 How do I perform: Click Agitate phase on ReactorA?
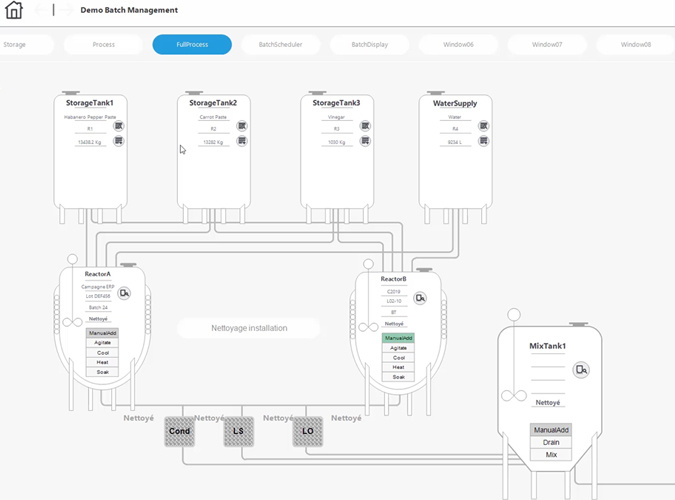(x=102, y=342)
